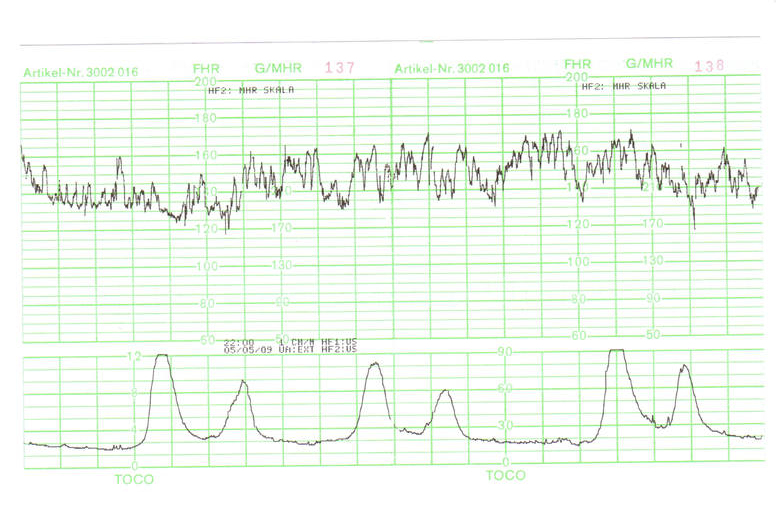Click the 'G/MHR' label beside 137
This screenshot has width=779, height=514.
pyautogui.click(x=277, y=69)
